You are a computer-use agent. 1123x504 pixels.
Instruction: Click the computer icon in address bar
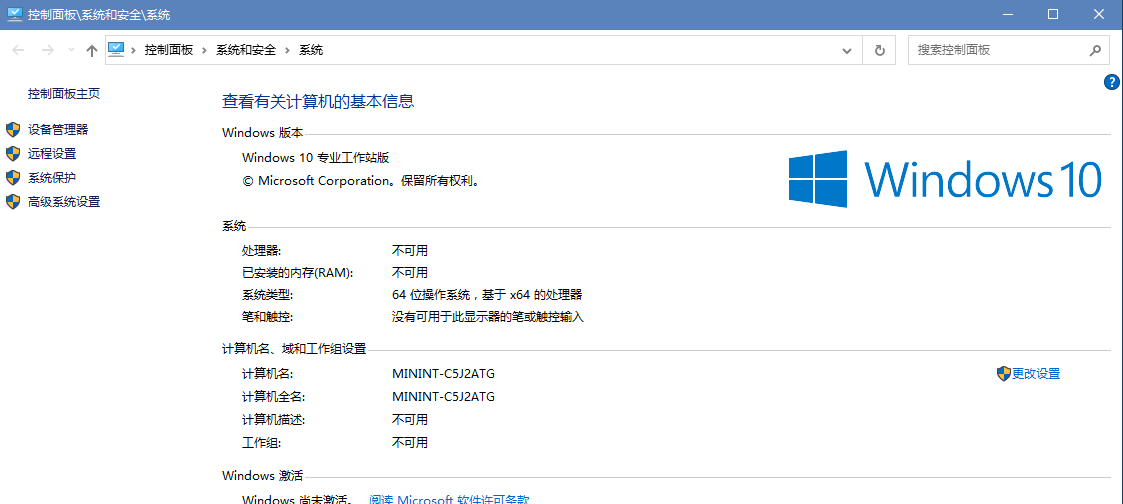coord(116,49)
